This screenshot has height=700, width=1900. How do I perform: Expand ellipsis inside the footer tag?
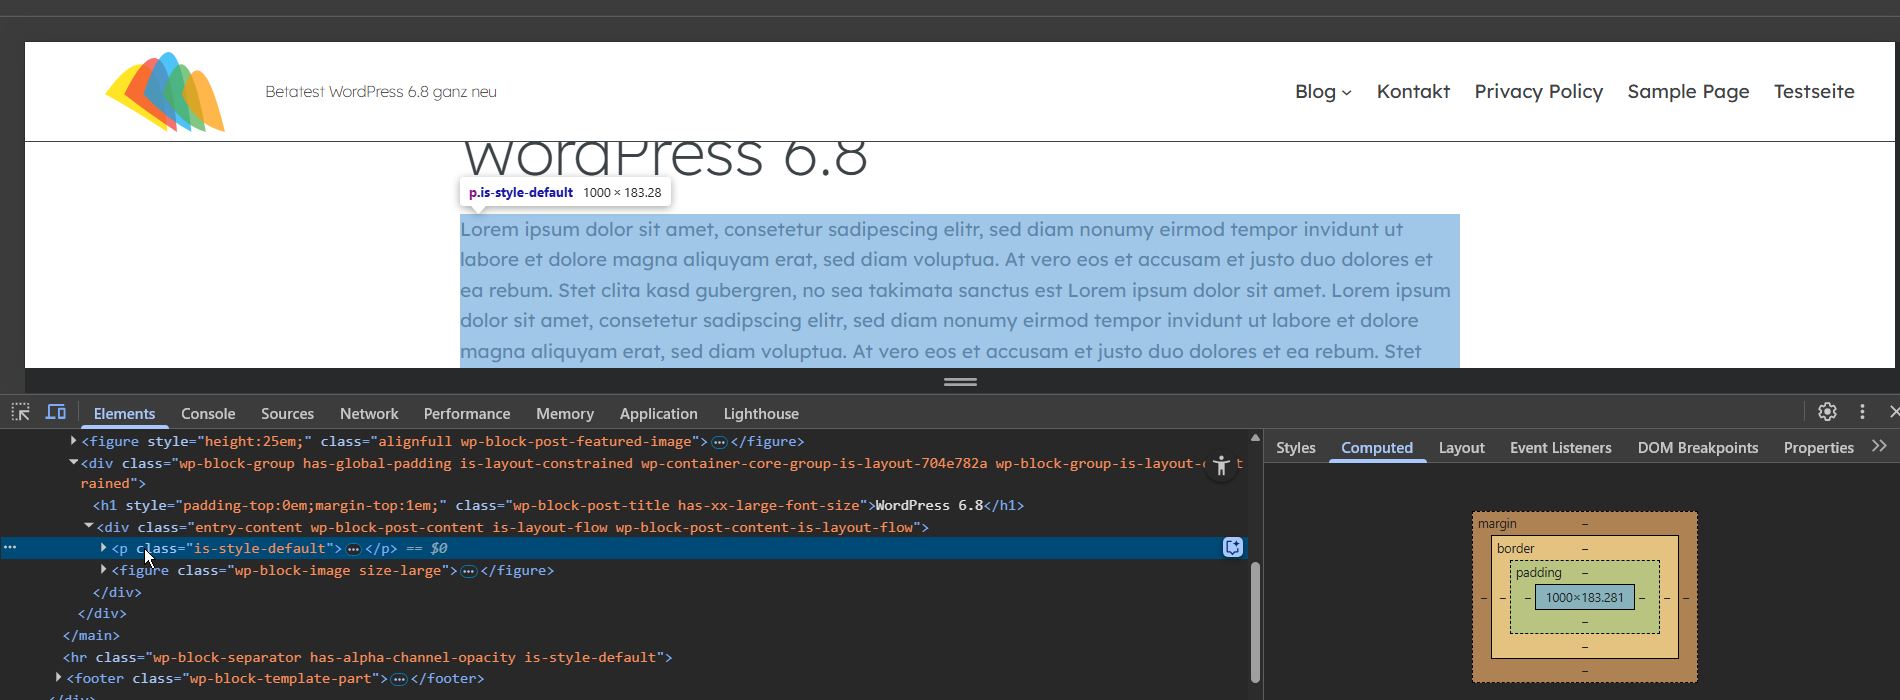pos(399,679)
